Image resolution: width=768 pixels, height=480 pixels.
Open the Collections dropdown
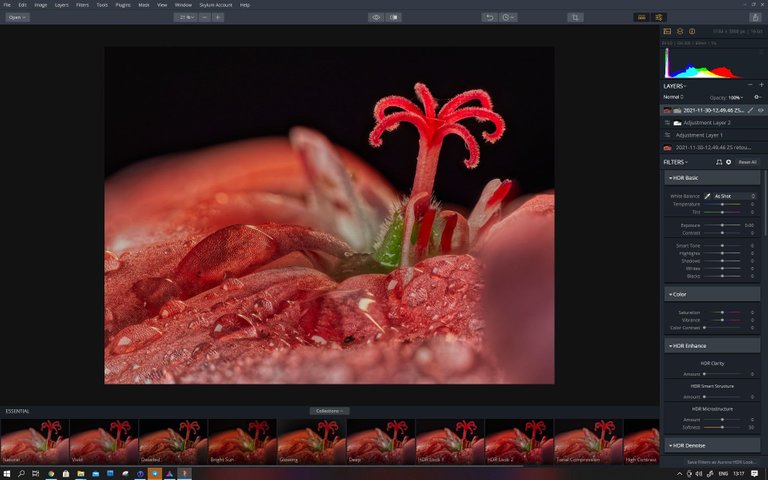pyautogui.click(x=329, y=411)
